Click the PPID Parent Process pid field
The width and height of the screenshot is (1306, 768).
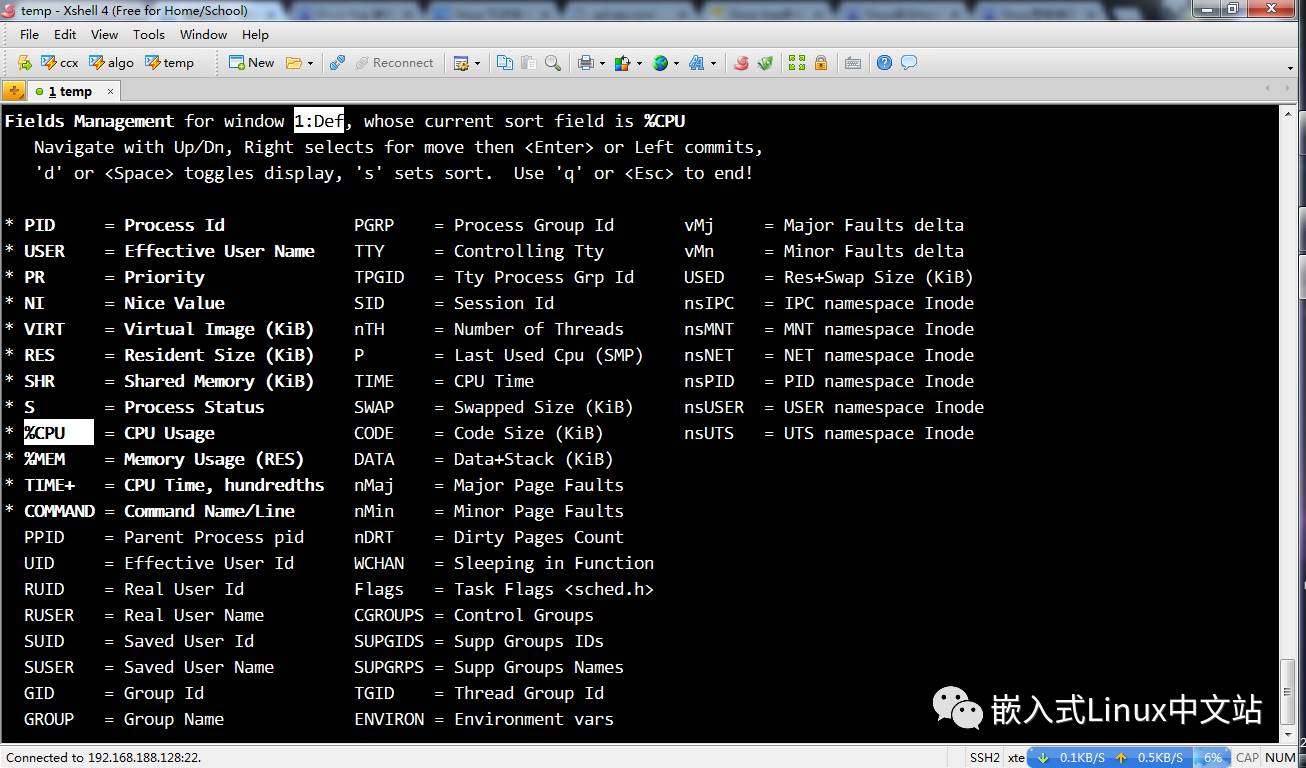164,537
